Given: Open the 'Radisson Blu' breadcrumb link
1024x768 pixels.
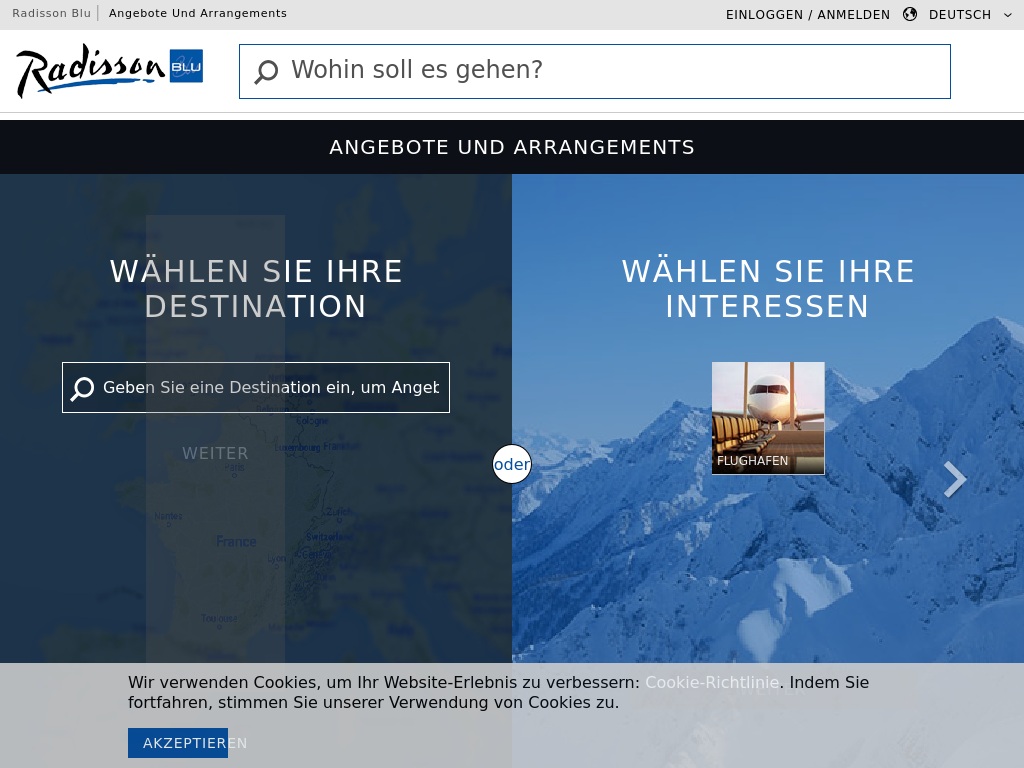Looking at the screenshot, I should [x=51, y=13].
